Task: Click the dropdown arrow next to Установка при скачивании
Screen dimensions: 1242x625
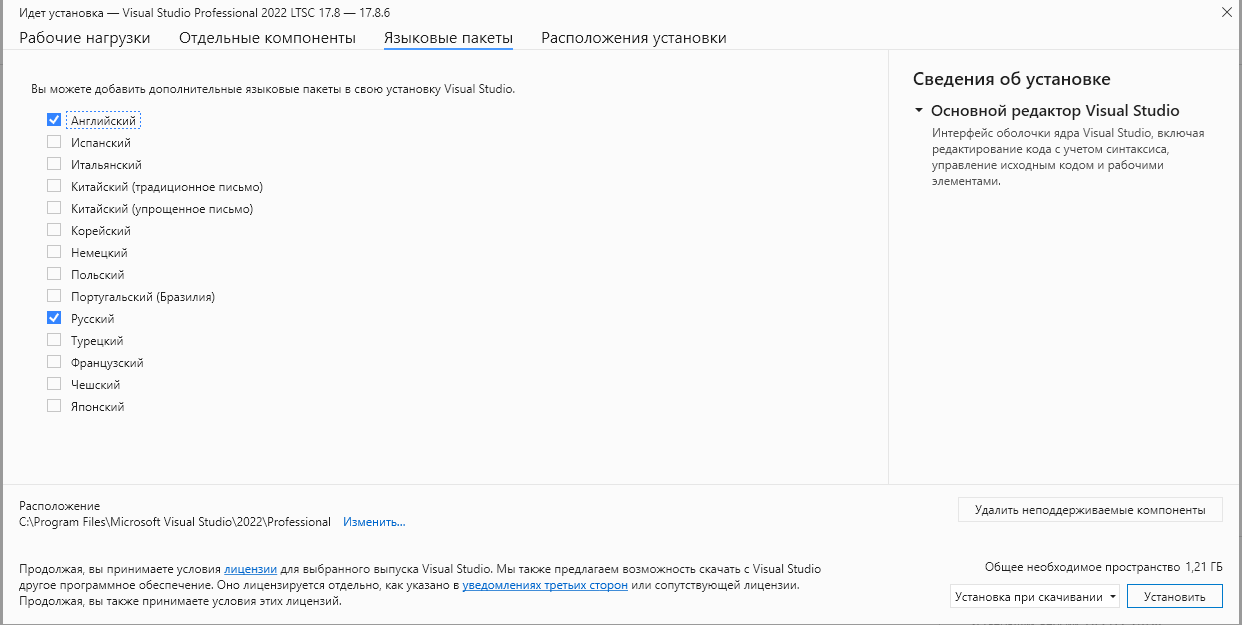Action: coord(1113,597)
